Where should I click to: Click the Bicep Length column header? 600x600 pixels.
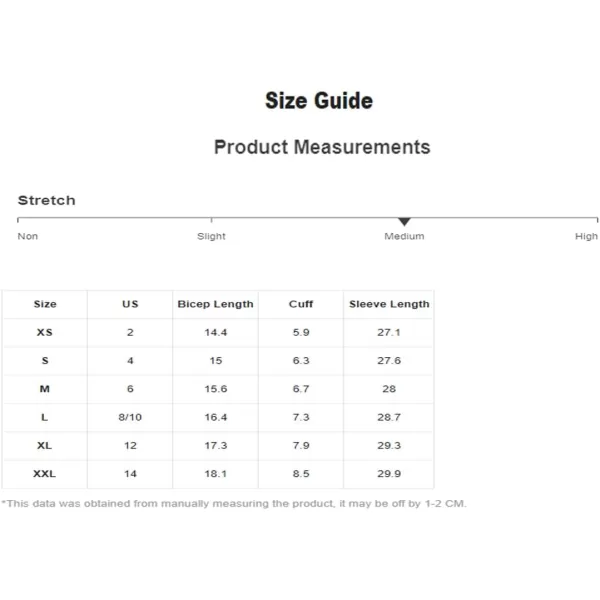215,304
